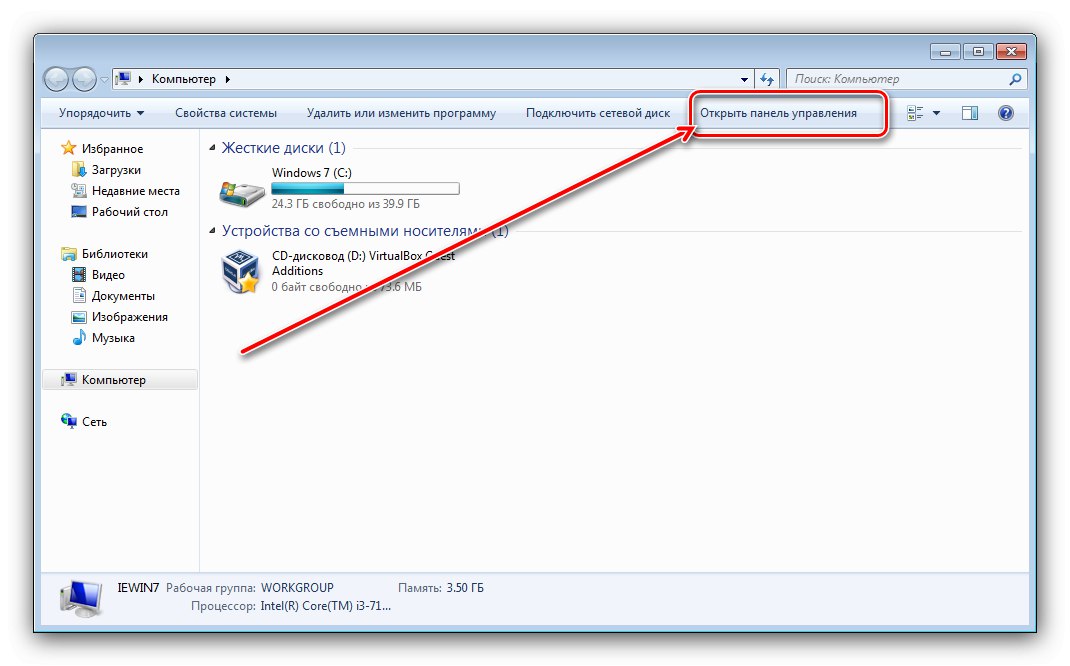Click Подключить сетевой диск
1070x666 pixels.
click(x=601, y=113)
